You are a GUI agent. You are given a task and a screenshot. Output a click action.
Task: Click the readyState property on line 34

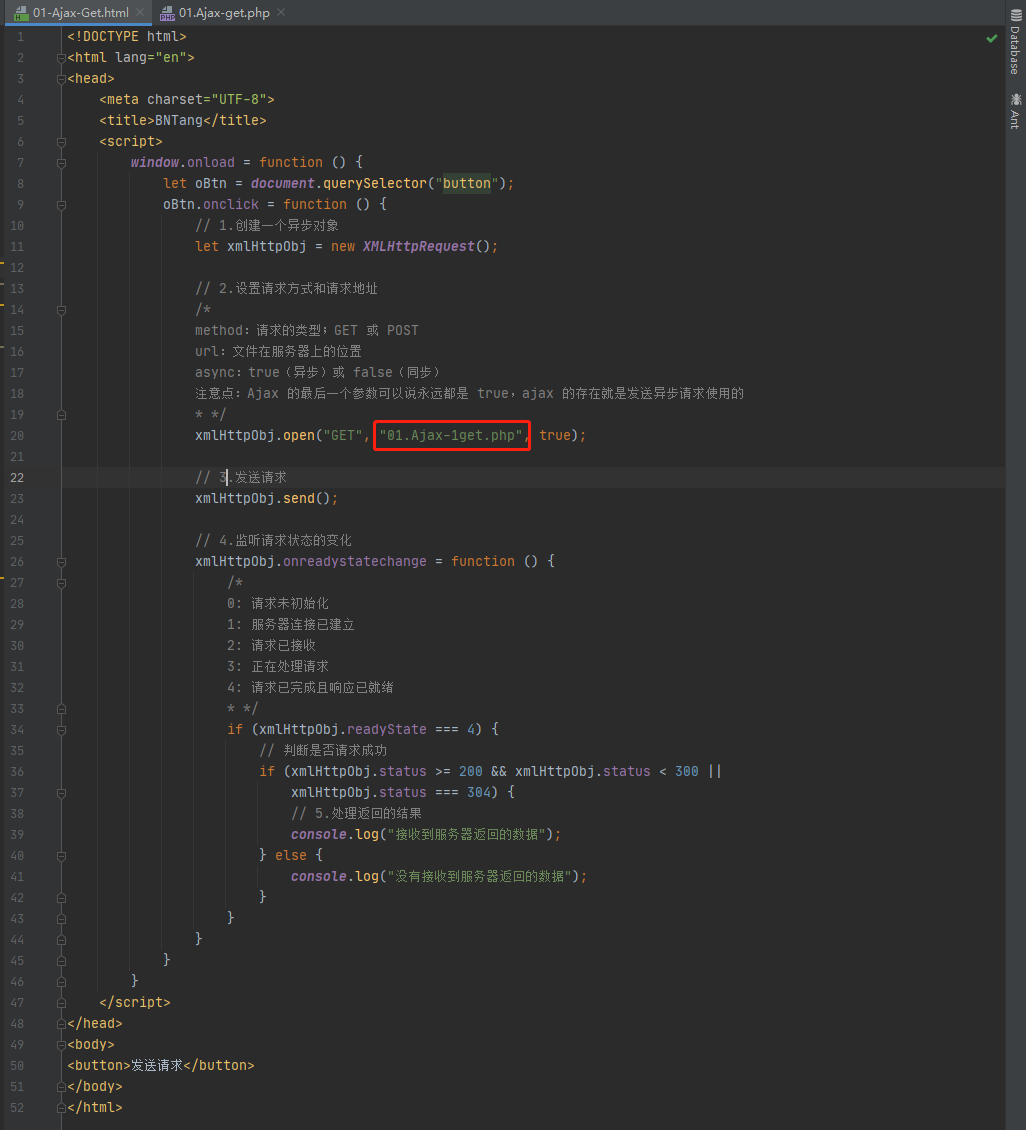click(x=386, y=729)
